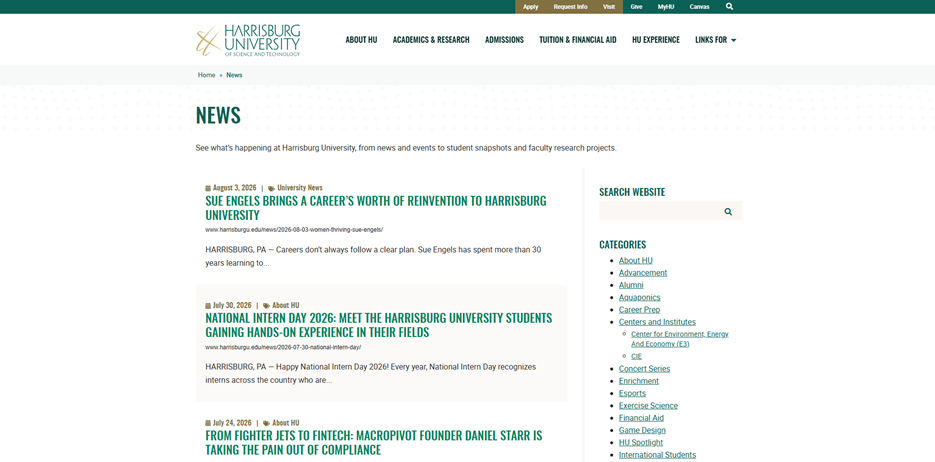Select the Concert Series category
The height and width of the screenshot is (462, 935).
coord(645,369)
